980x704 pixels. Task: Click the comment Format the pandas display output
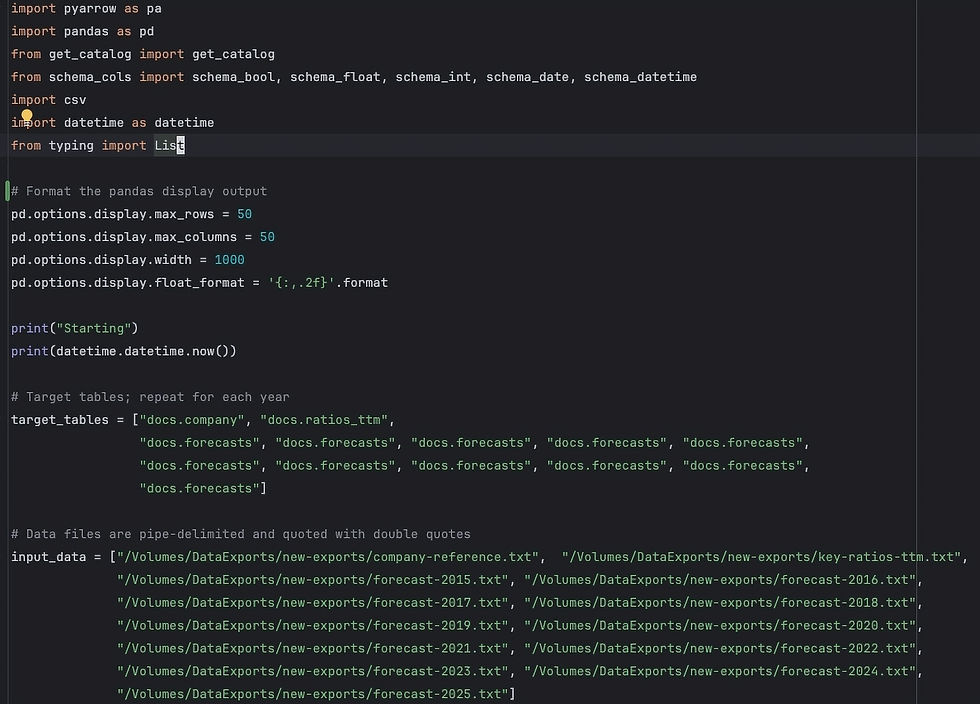(140, 190)
